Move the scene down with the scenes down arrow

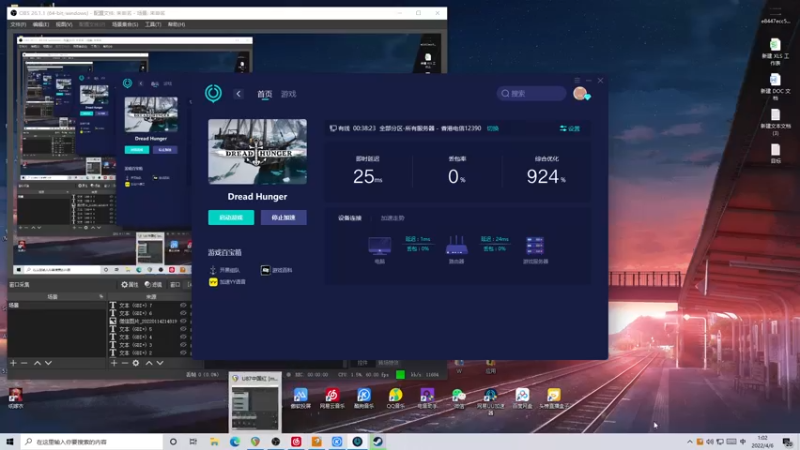coord(48,363)
